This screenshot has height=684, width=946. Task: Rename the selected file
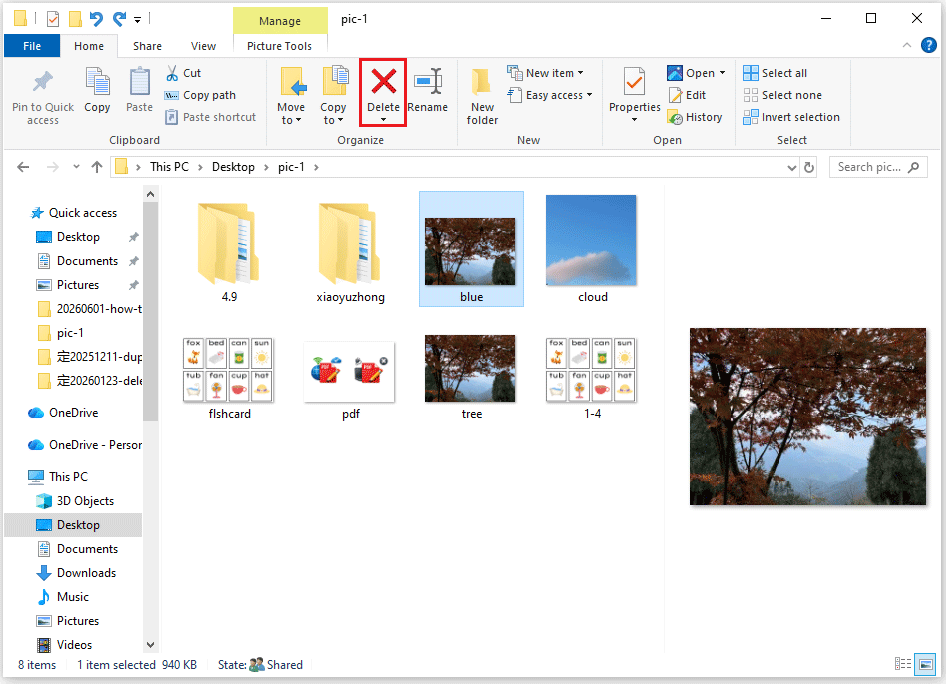428,90
